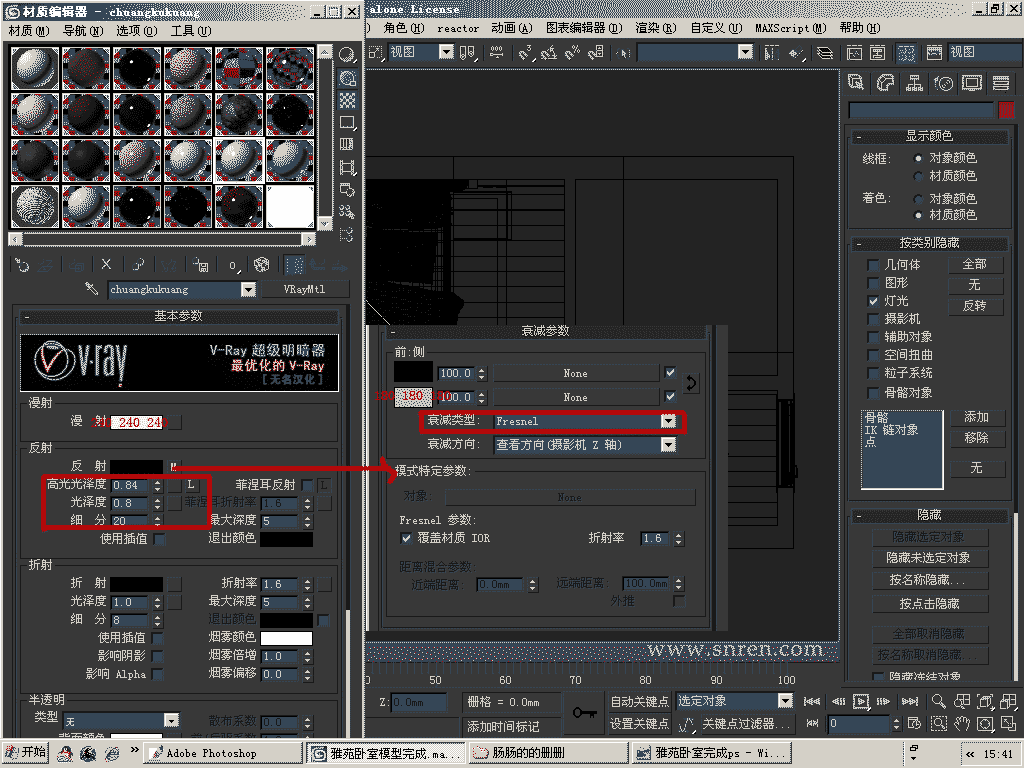
Task: Open the 工具 menu in material editor
Action: tap(191, 31)
